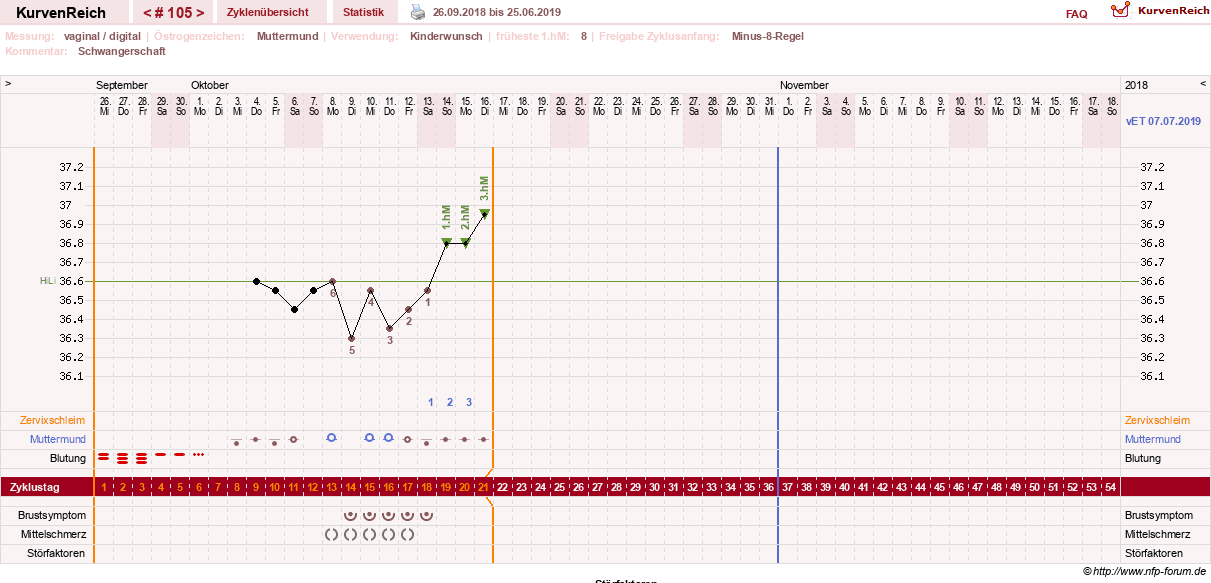Click the 1.hM green triangle marker

tap(446, 242)
